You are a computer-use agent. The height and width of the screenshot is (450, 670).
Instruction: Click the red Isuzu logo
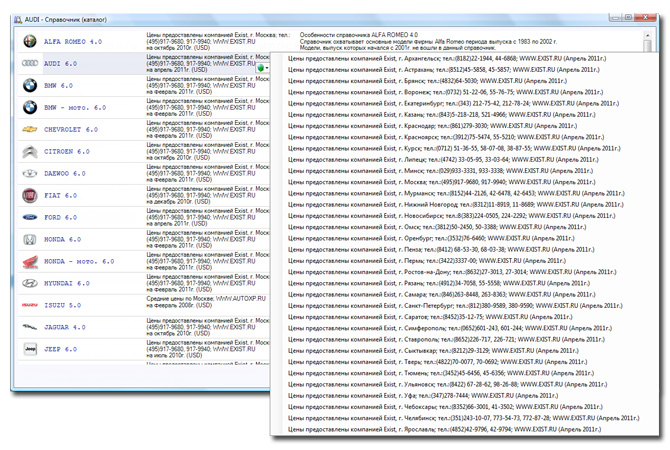point(29,305)
